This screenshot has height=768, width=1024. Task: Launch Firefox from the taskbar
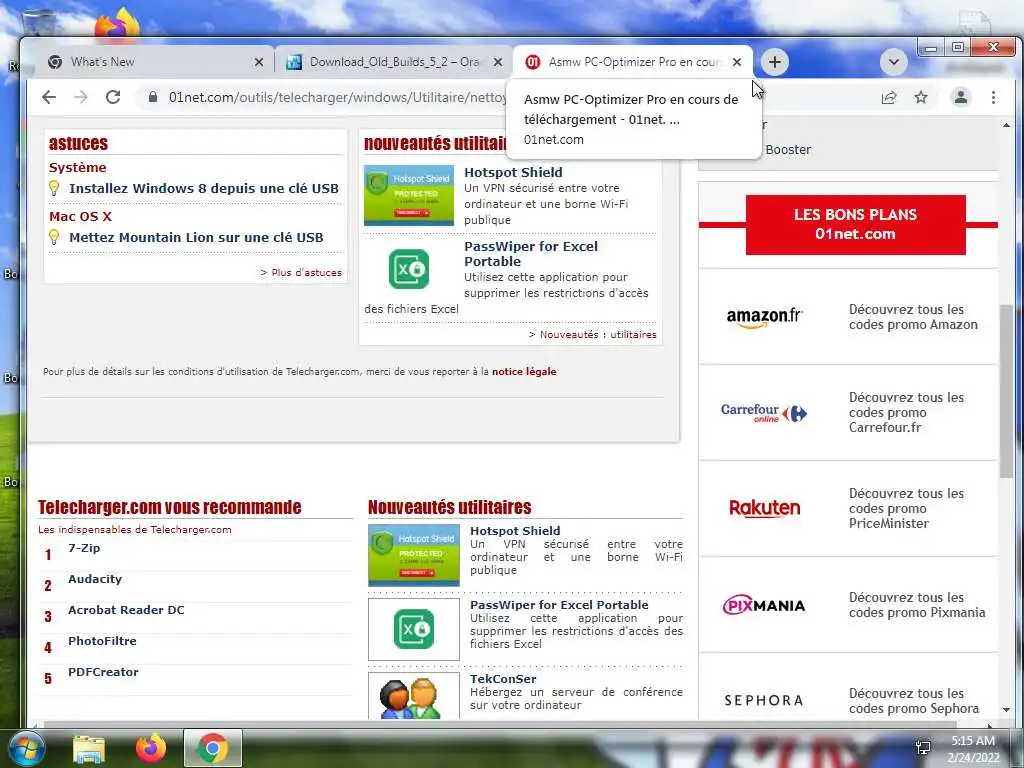151,748
